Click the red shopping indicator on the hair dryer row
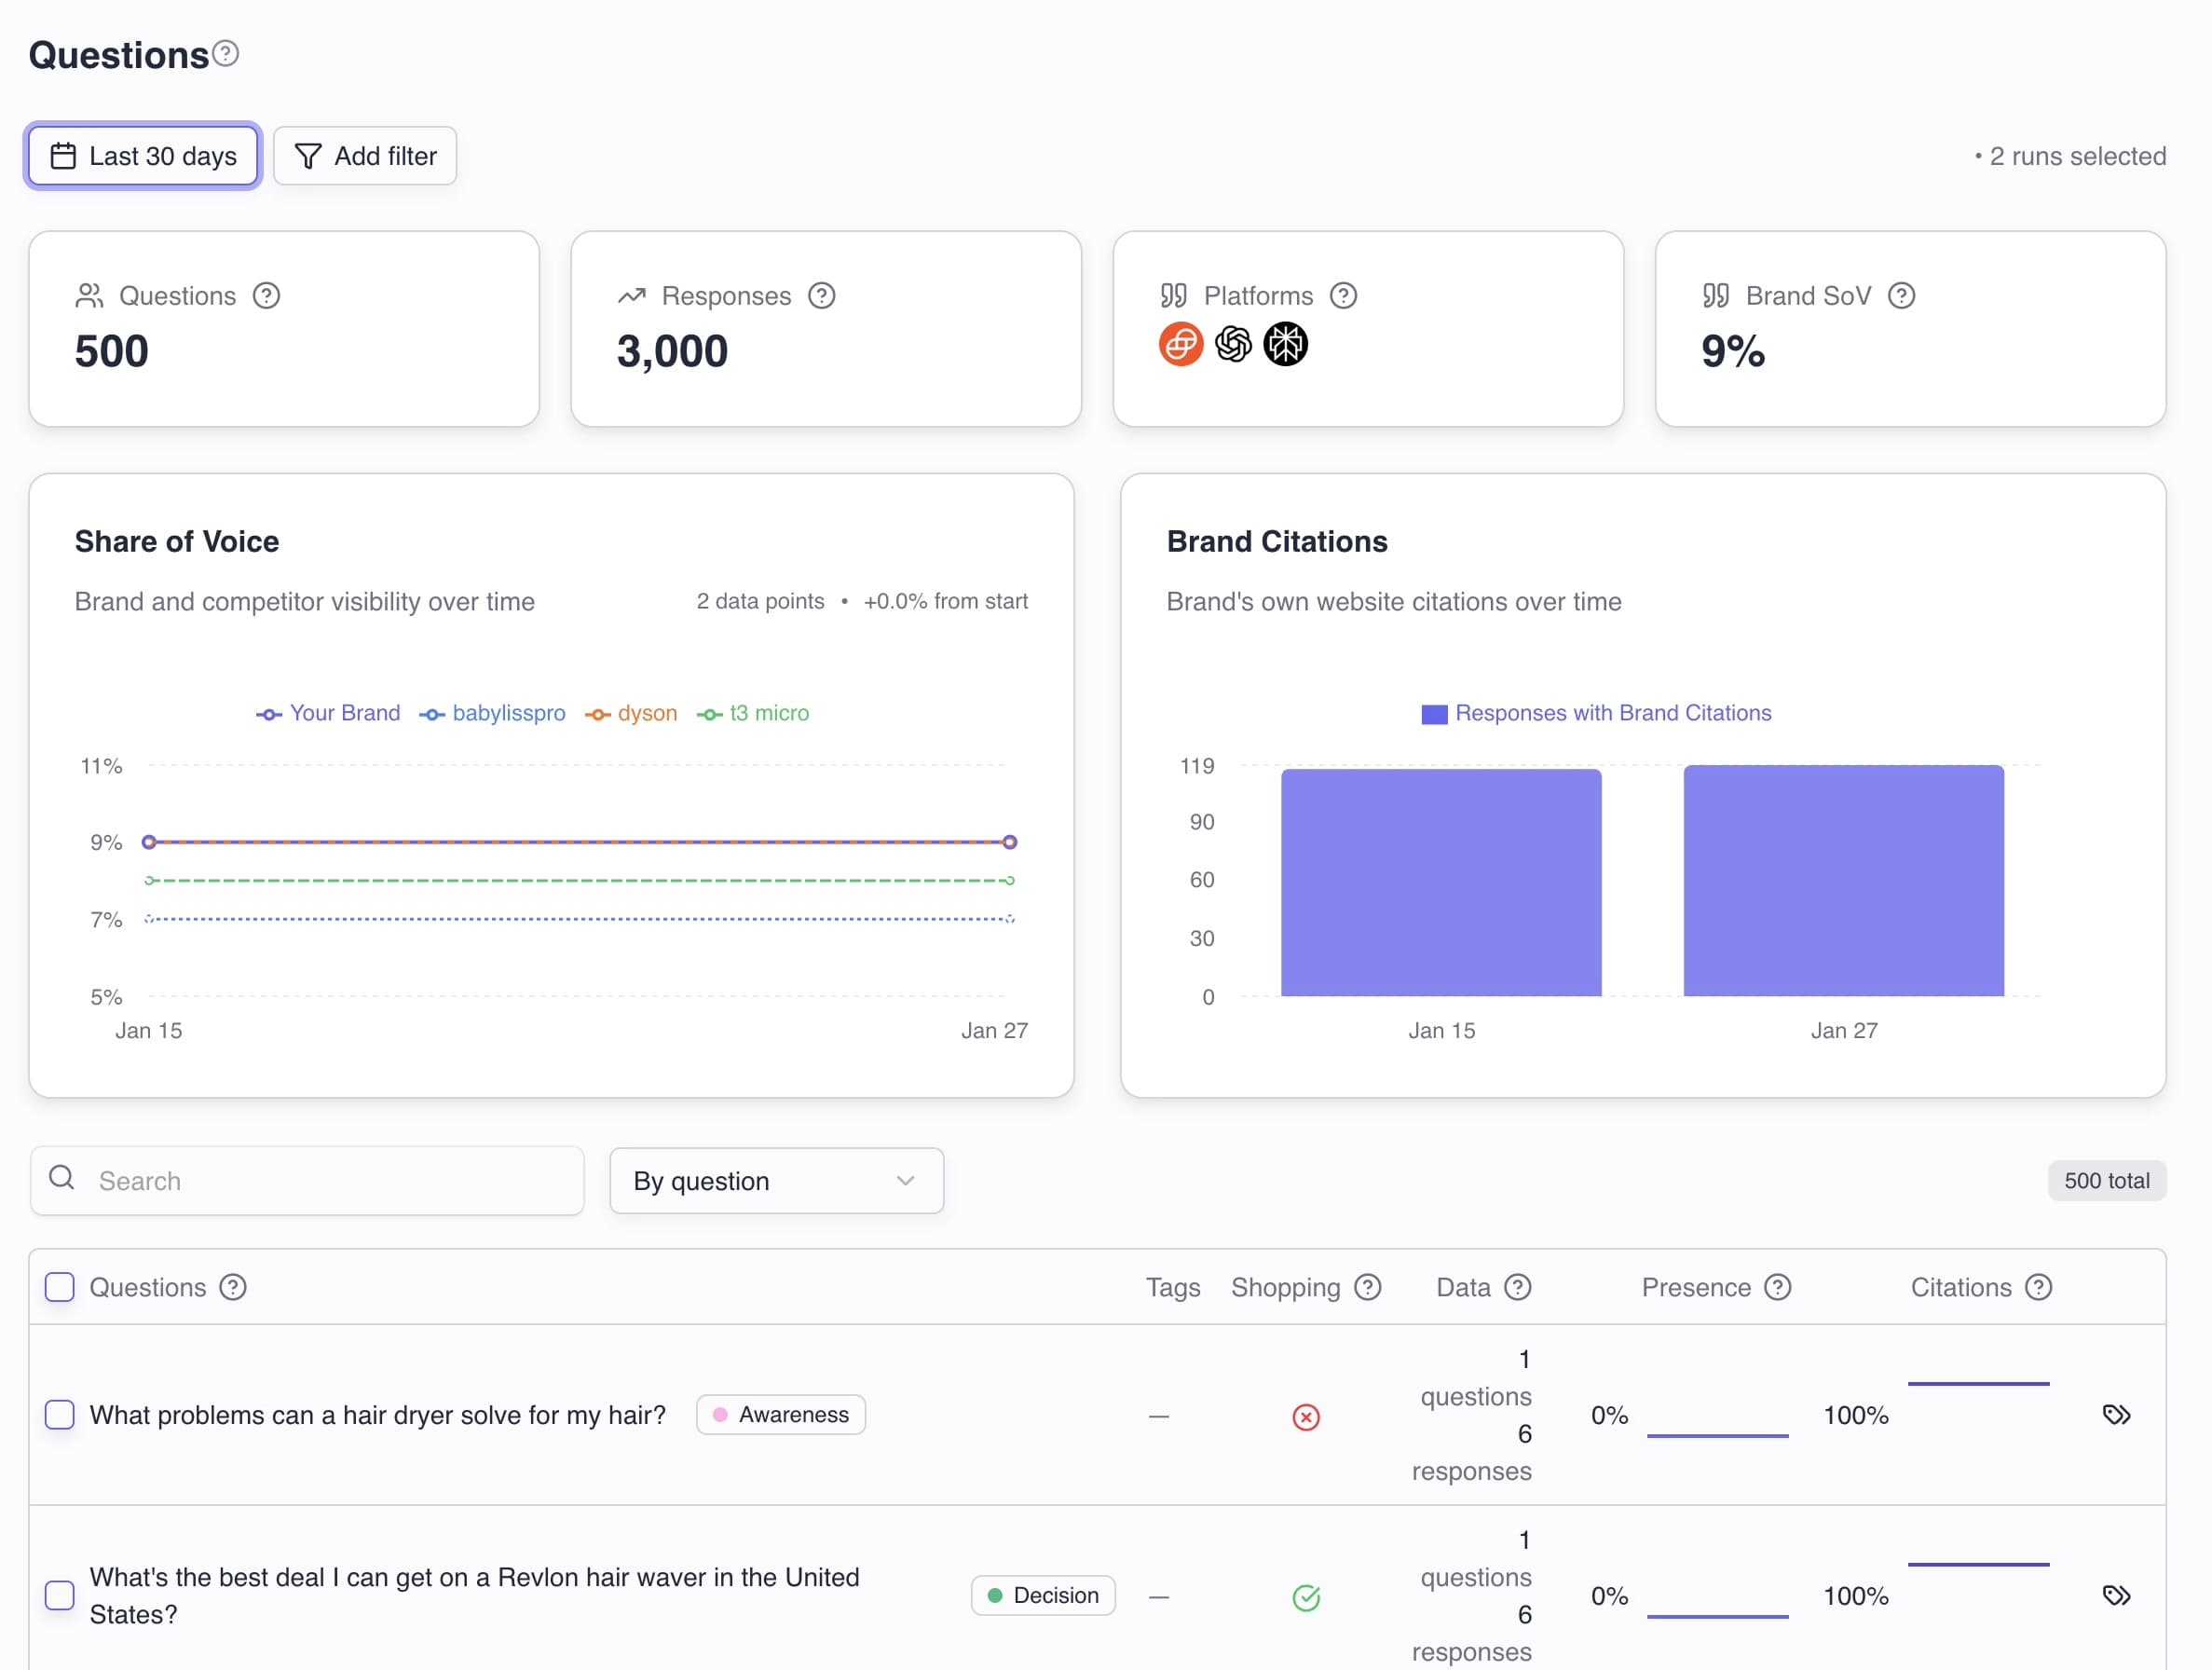The height and width of the screenshot is (1670, 2212). point(1306,1416)
